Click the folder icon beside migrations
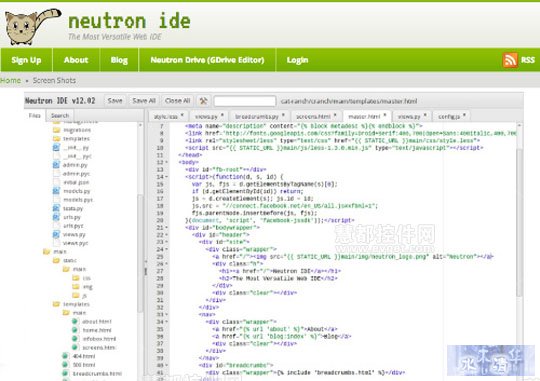 tap(56, 130)
